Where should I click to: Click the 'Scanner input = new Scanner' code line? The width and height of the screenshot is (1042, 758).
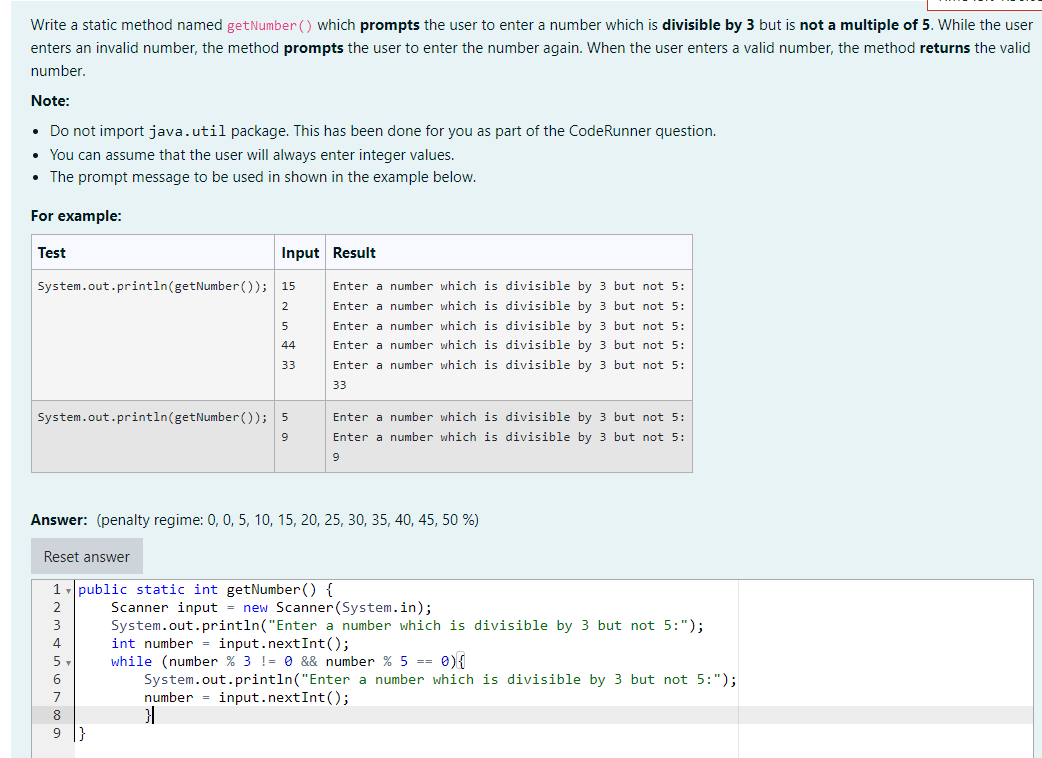click(x=271, y=608)
